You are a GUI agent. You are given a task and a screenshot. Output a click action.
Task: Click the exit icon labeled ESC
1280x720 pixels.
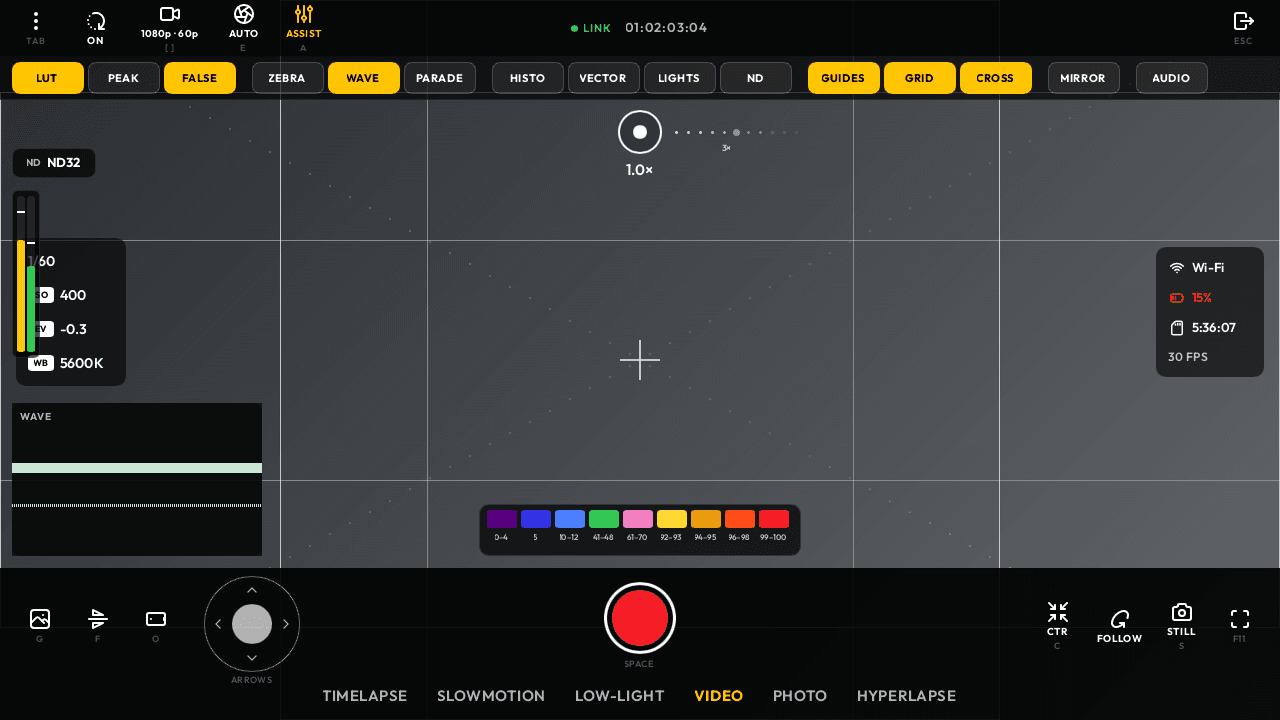pyautogui.click(x=1243, y=21)
